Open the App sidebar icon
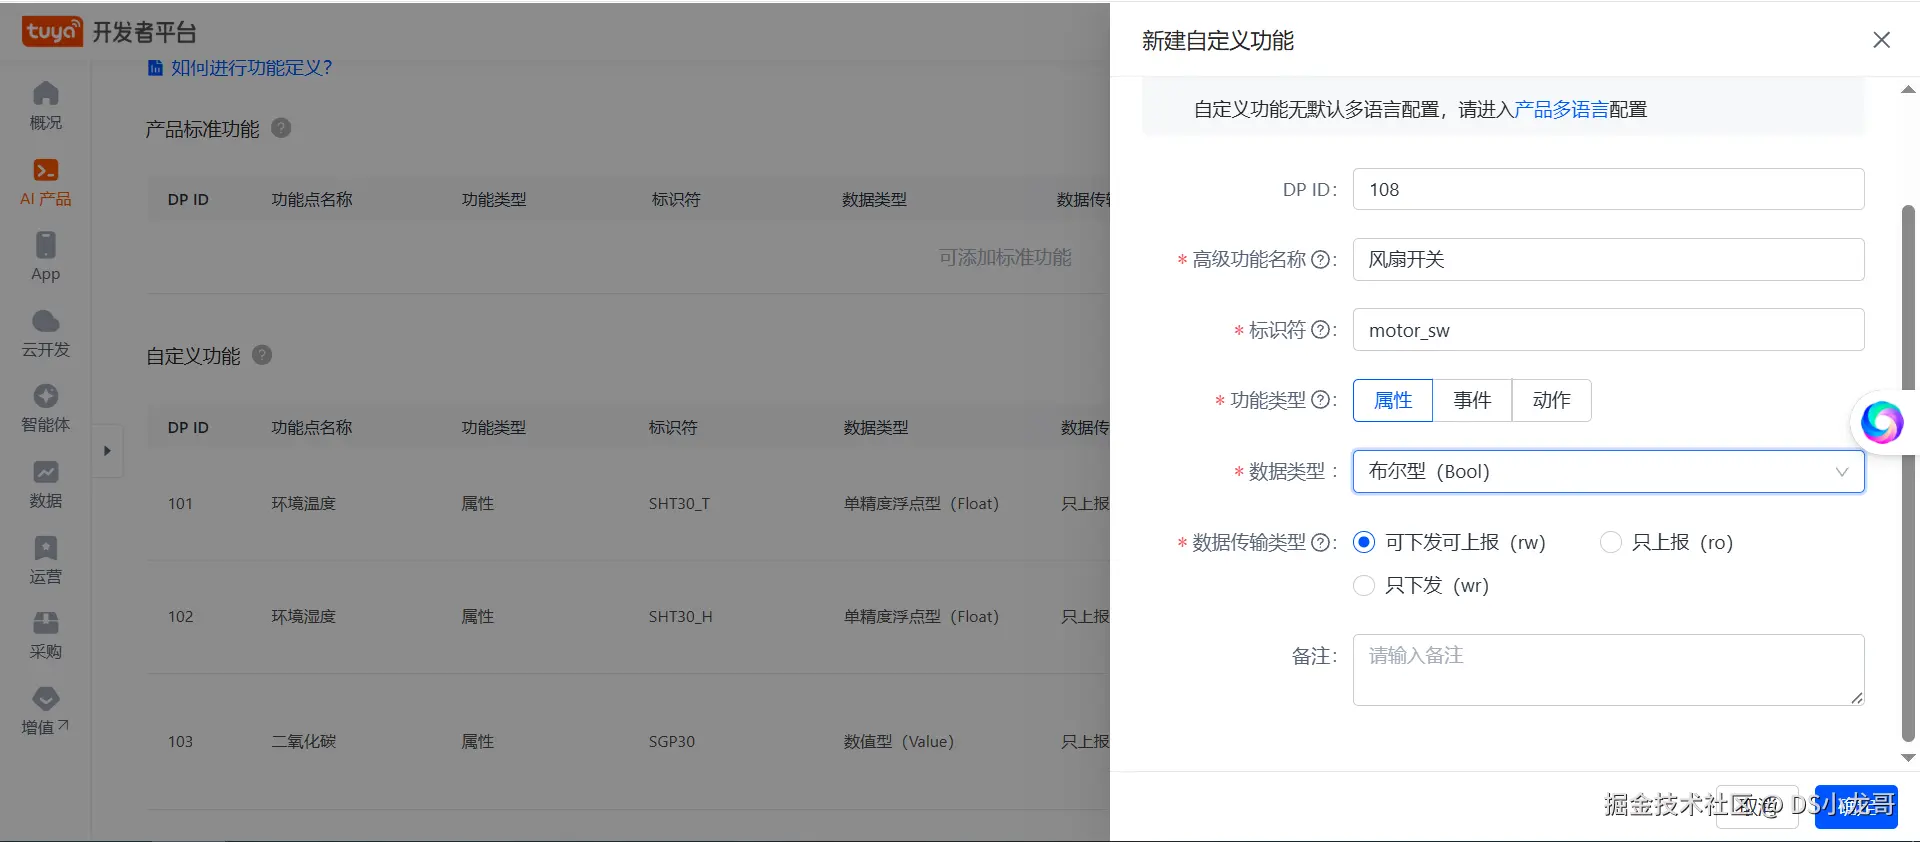 (46, 245)
